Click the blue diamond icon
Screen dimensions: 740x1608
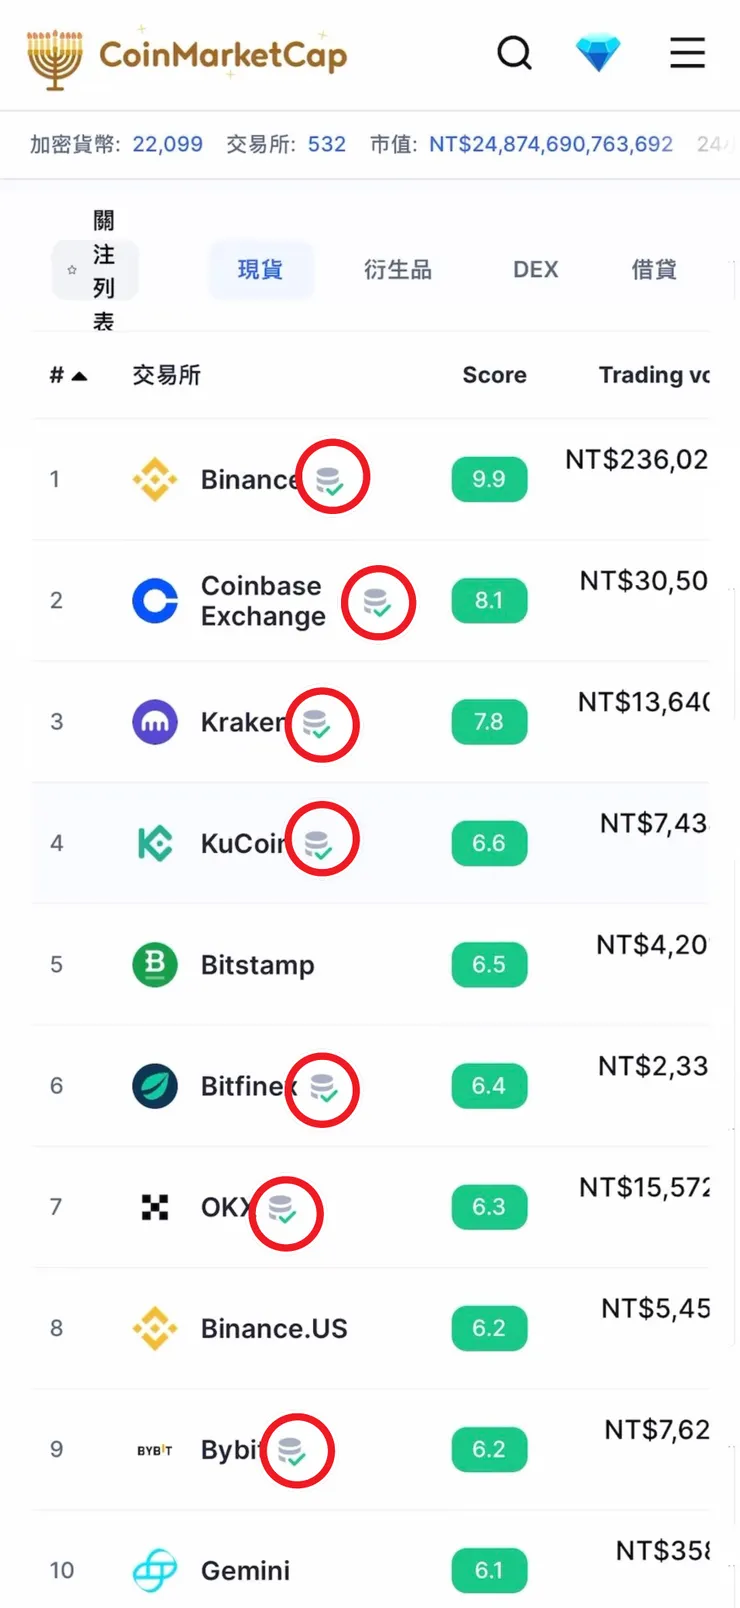[x=598, y=52]
